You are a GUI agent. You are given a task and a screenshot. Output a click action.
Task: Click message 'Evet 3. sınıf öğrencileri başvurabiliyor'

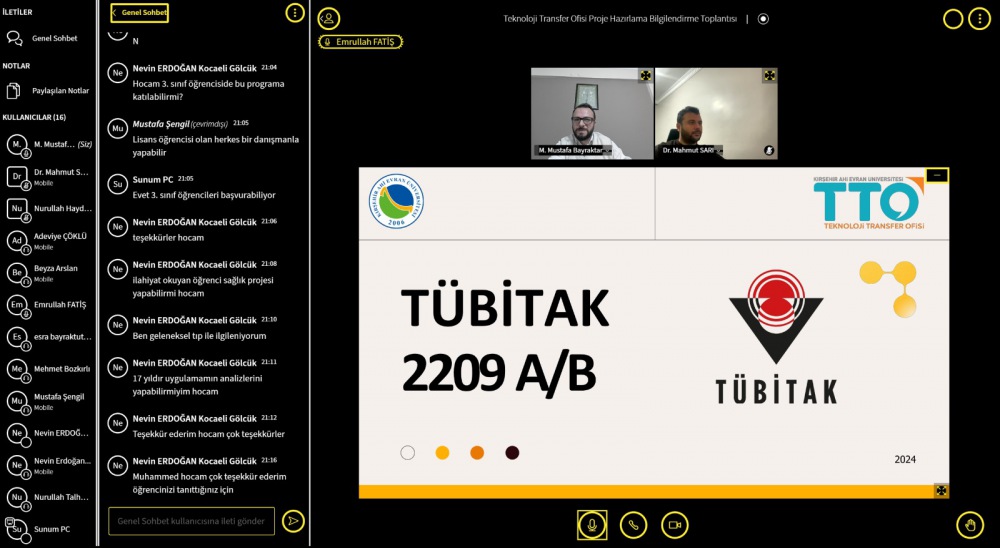coord(204,195)
